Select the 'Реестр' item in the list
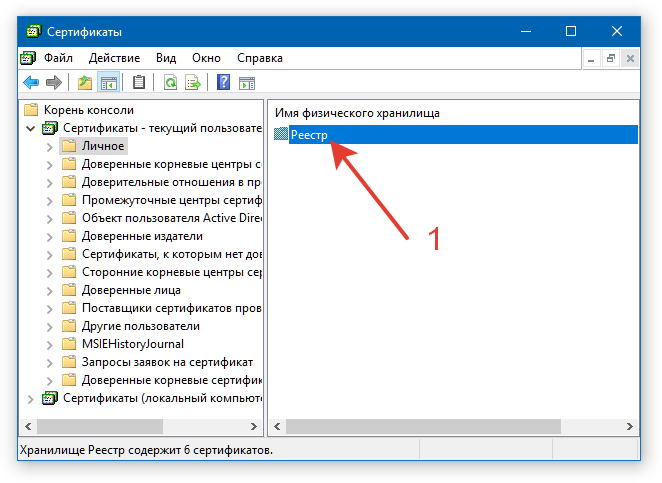662x483 pixels. pos(309,135)
